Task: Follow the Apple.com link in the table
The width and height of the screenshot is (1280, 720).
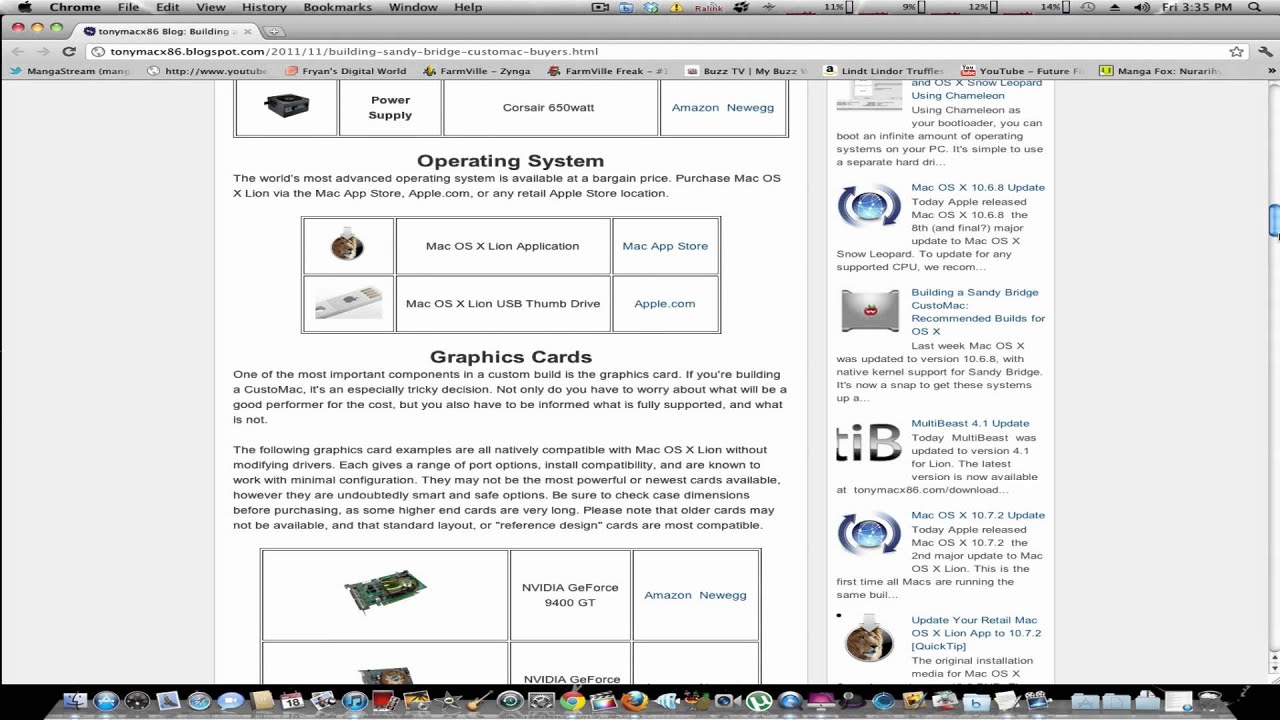Action: pos(665,304)
